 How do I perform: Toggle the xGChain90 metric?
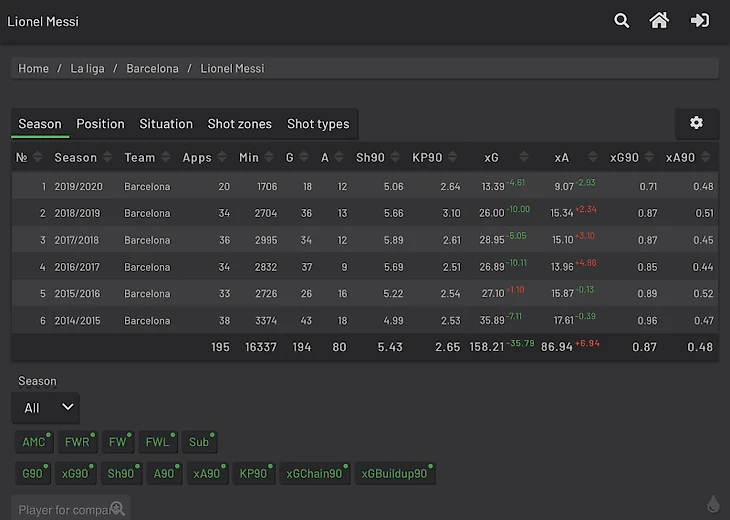[314, 474]
